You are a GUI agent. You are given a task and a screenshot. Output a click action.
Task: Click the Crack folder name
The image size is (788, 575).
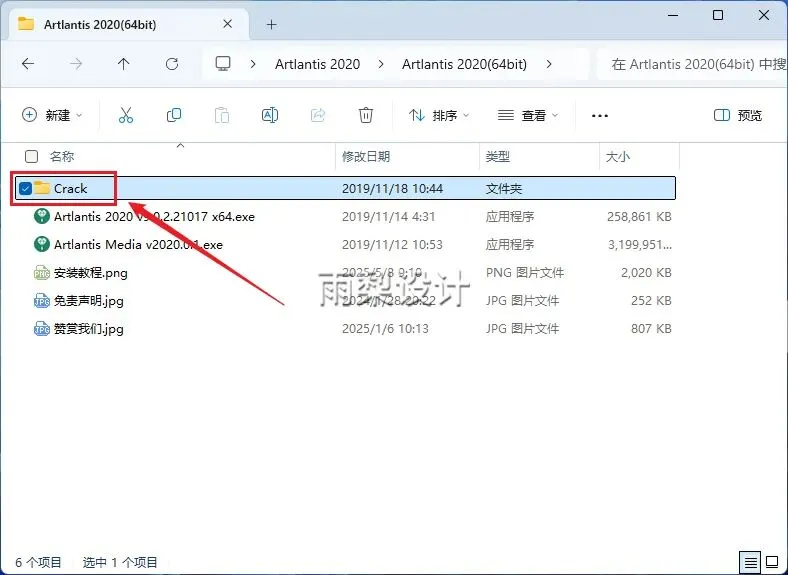pyautogui.click(x=70, y=188)
